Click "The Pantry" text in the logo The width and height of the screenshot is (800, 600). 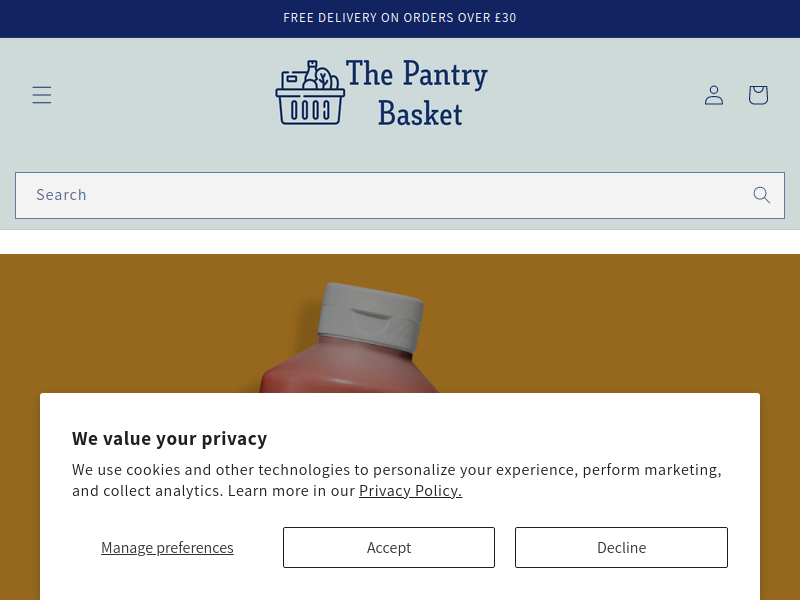417,74
